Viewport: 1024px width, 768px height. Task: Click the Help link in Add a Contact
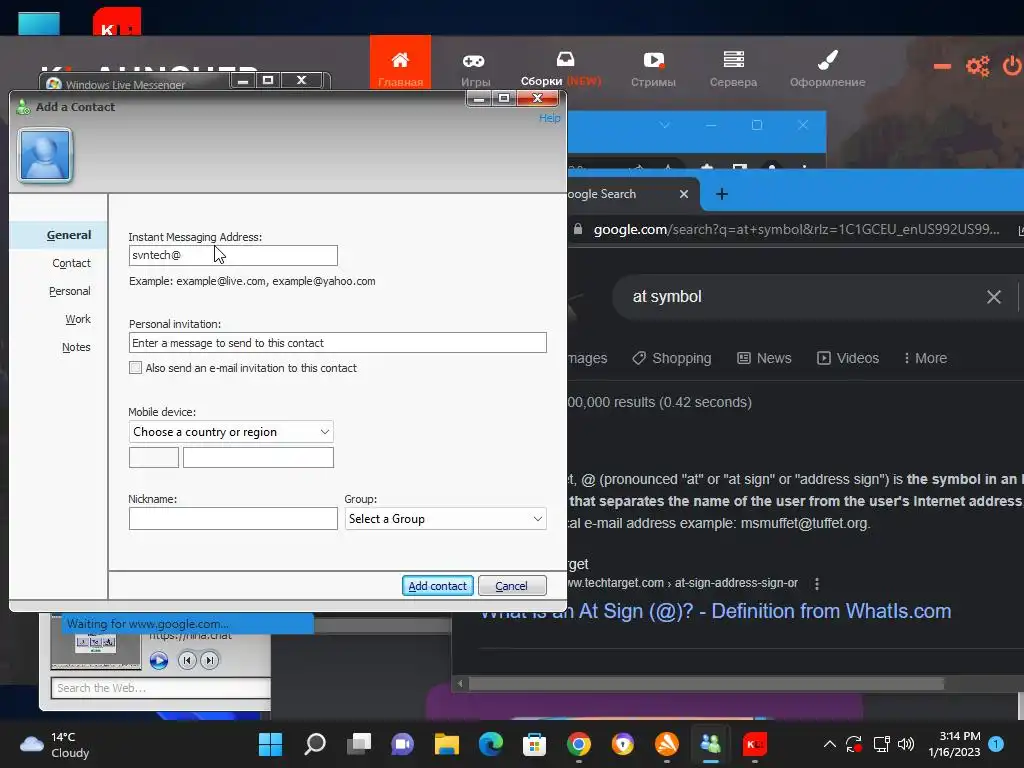coord(549,118)
